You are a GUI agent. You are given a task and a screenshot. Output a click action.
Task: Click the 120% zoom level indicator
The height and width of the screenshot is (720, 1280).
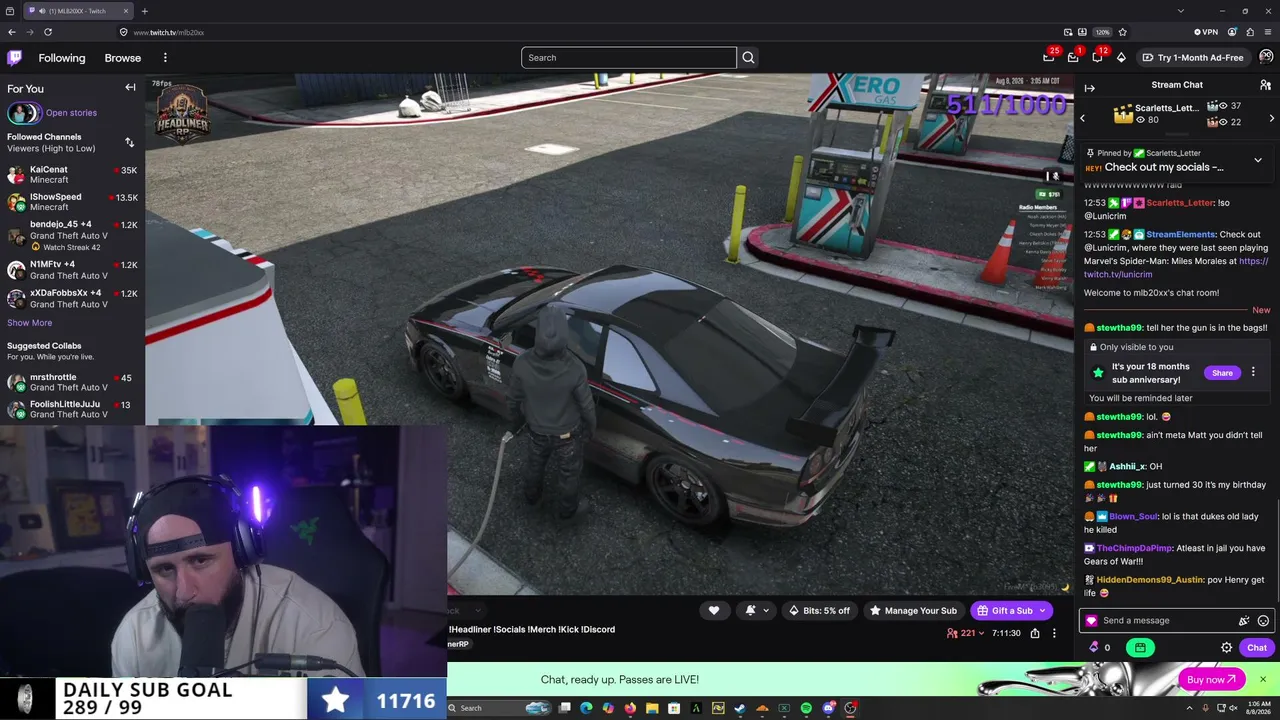1102,32
